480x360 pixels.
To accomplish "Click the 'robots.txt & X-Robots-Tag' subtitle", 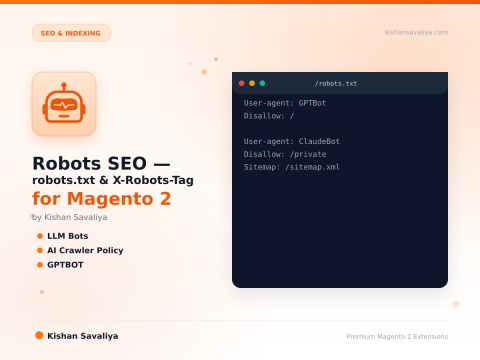I will tap(113, 180).
